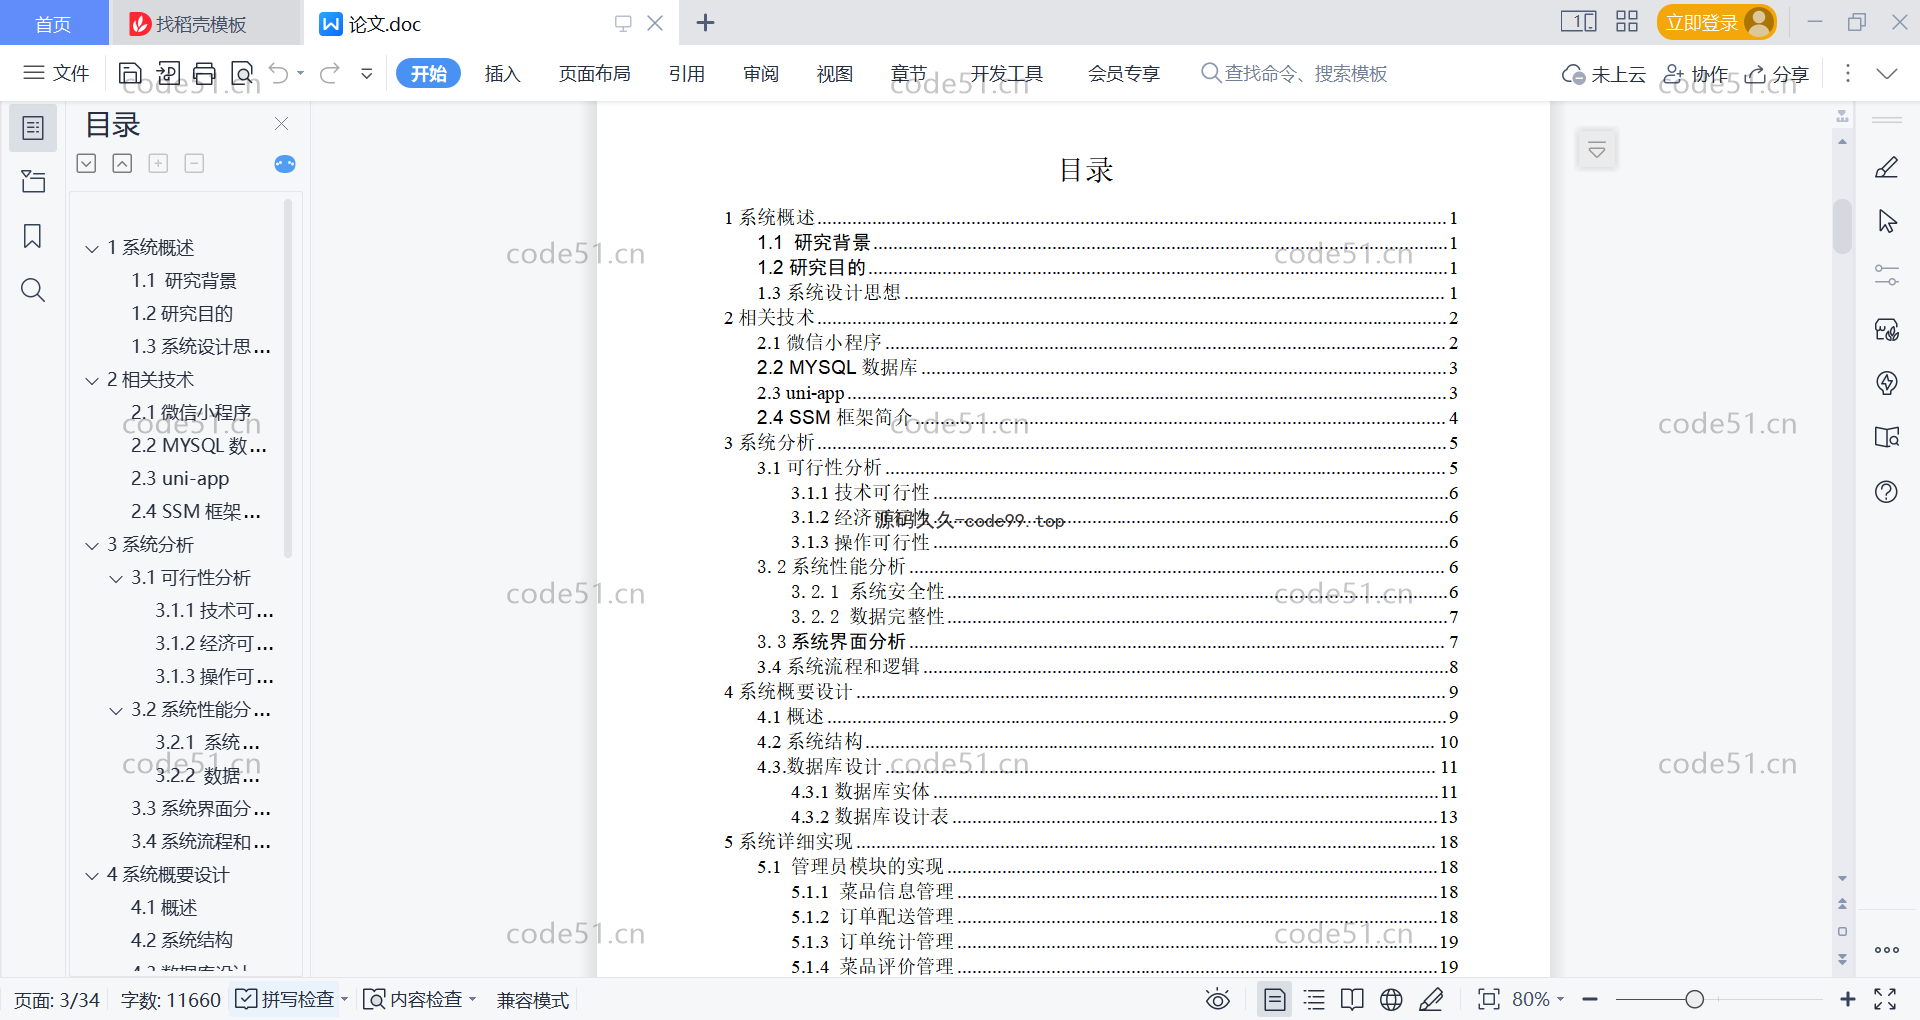Open the 文件 menu
Screen dimensions: 1920x1020
point(56,73)
